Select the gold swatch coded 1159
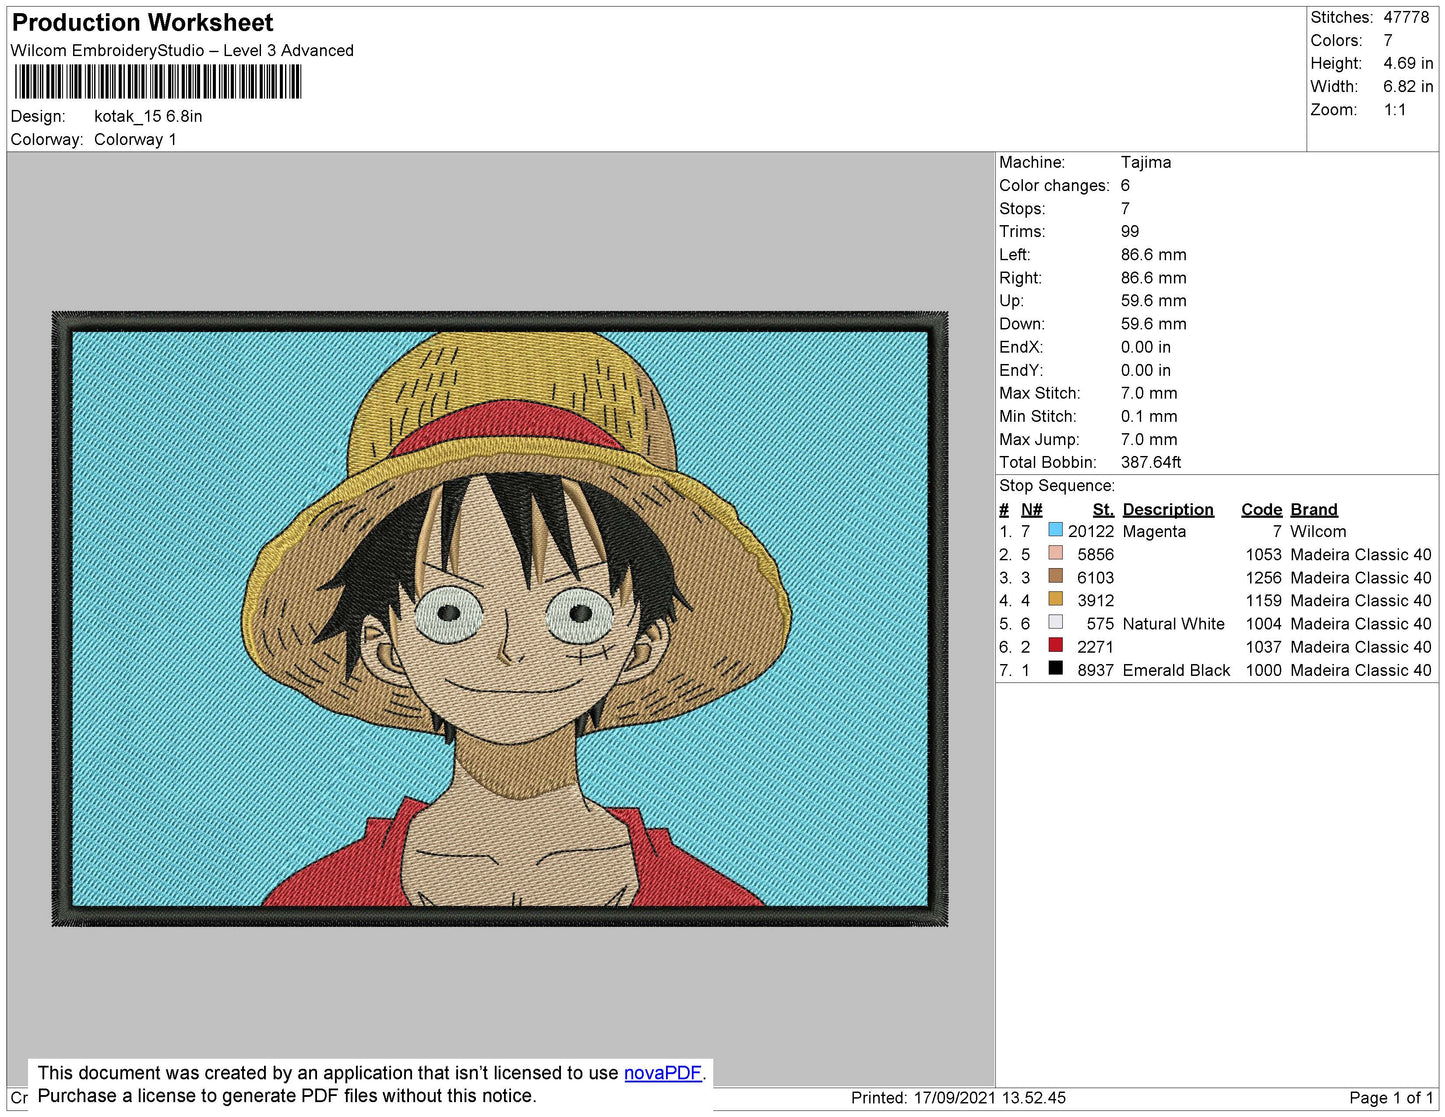The height and width of the screenshot is (1117, 1445). [1055, 599]
